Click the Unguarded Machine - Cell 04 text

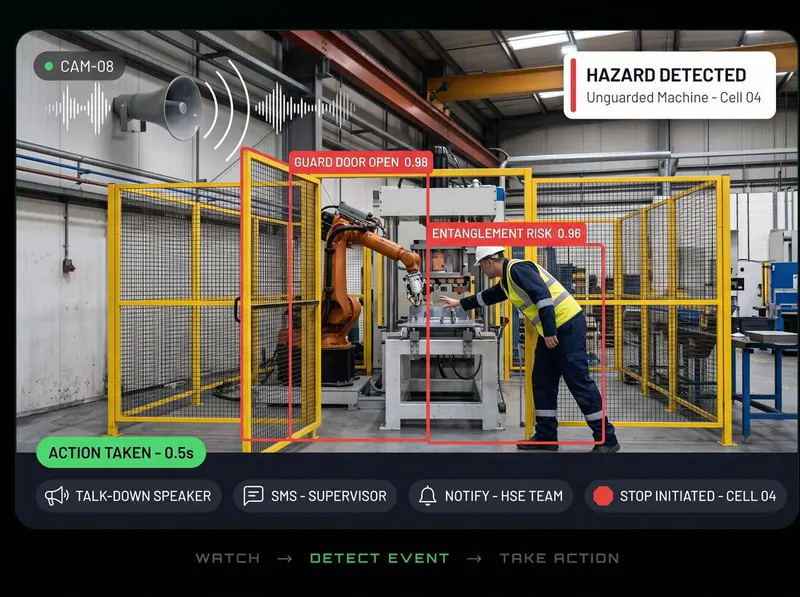point(673,97)
